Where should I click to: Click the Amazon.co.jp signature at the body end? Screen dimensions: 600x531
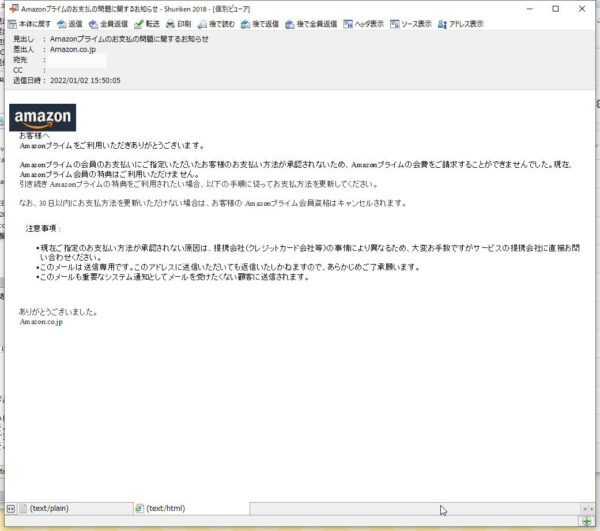41,322
